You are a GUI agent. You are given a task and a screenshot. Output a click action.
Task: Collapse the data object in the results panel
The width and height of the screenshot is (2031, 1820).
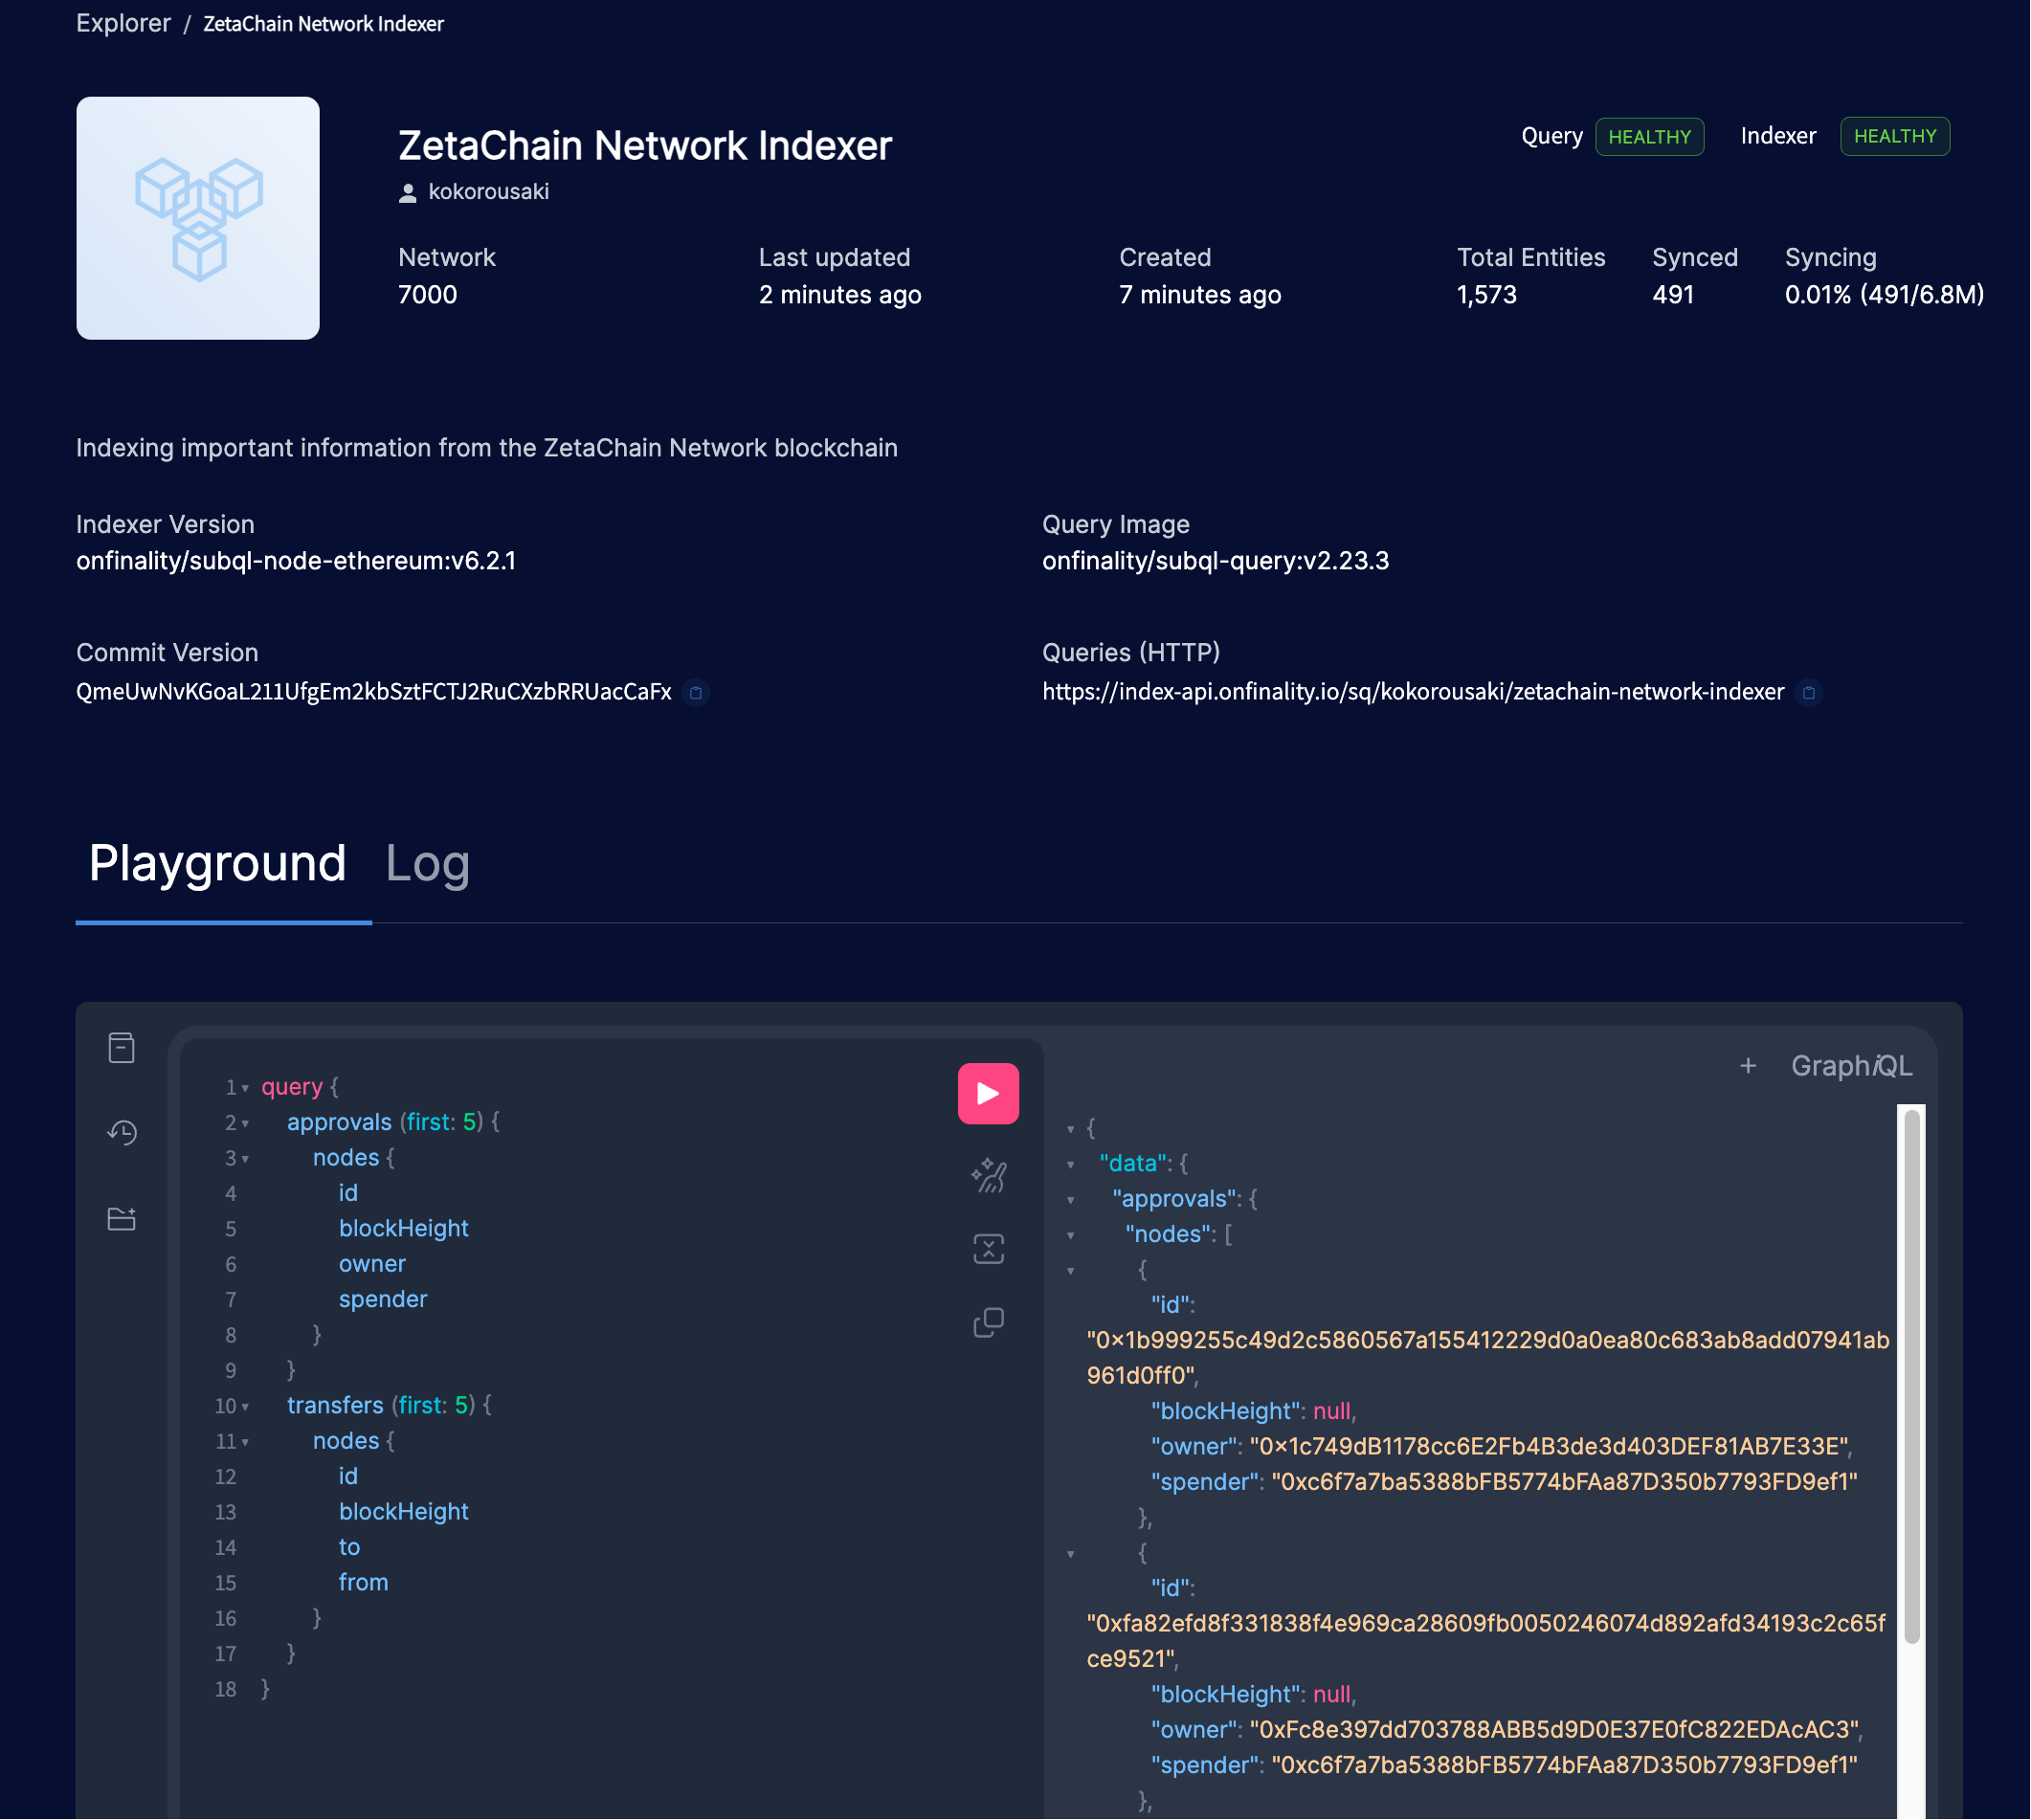[1072, 1163]
